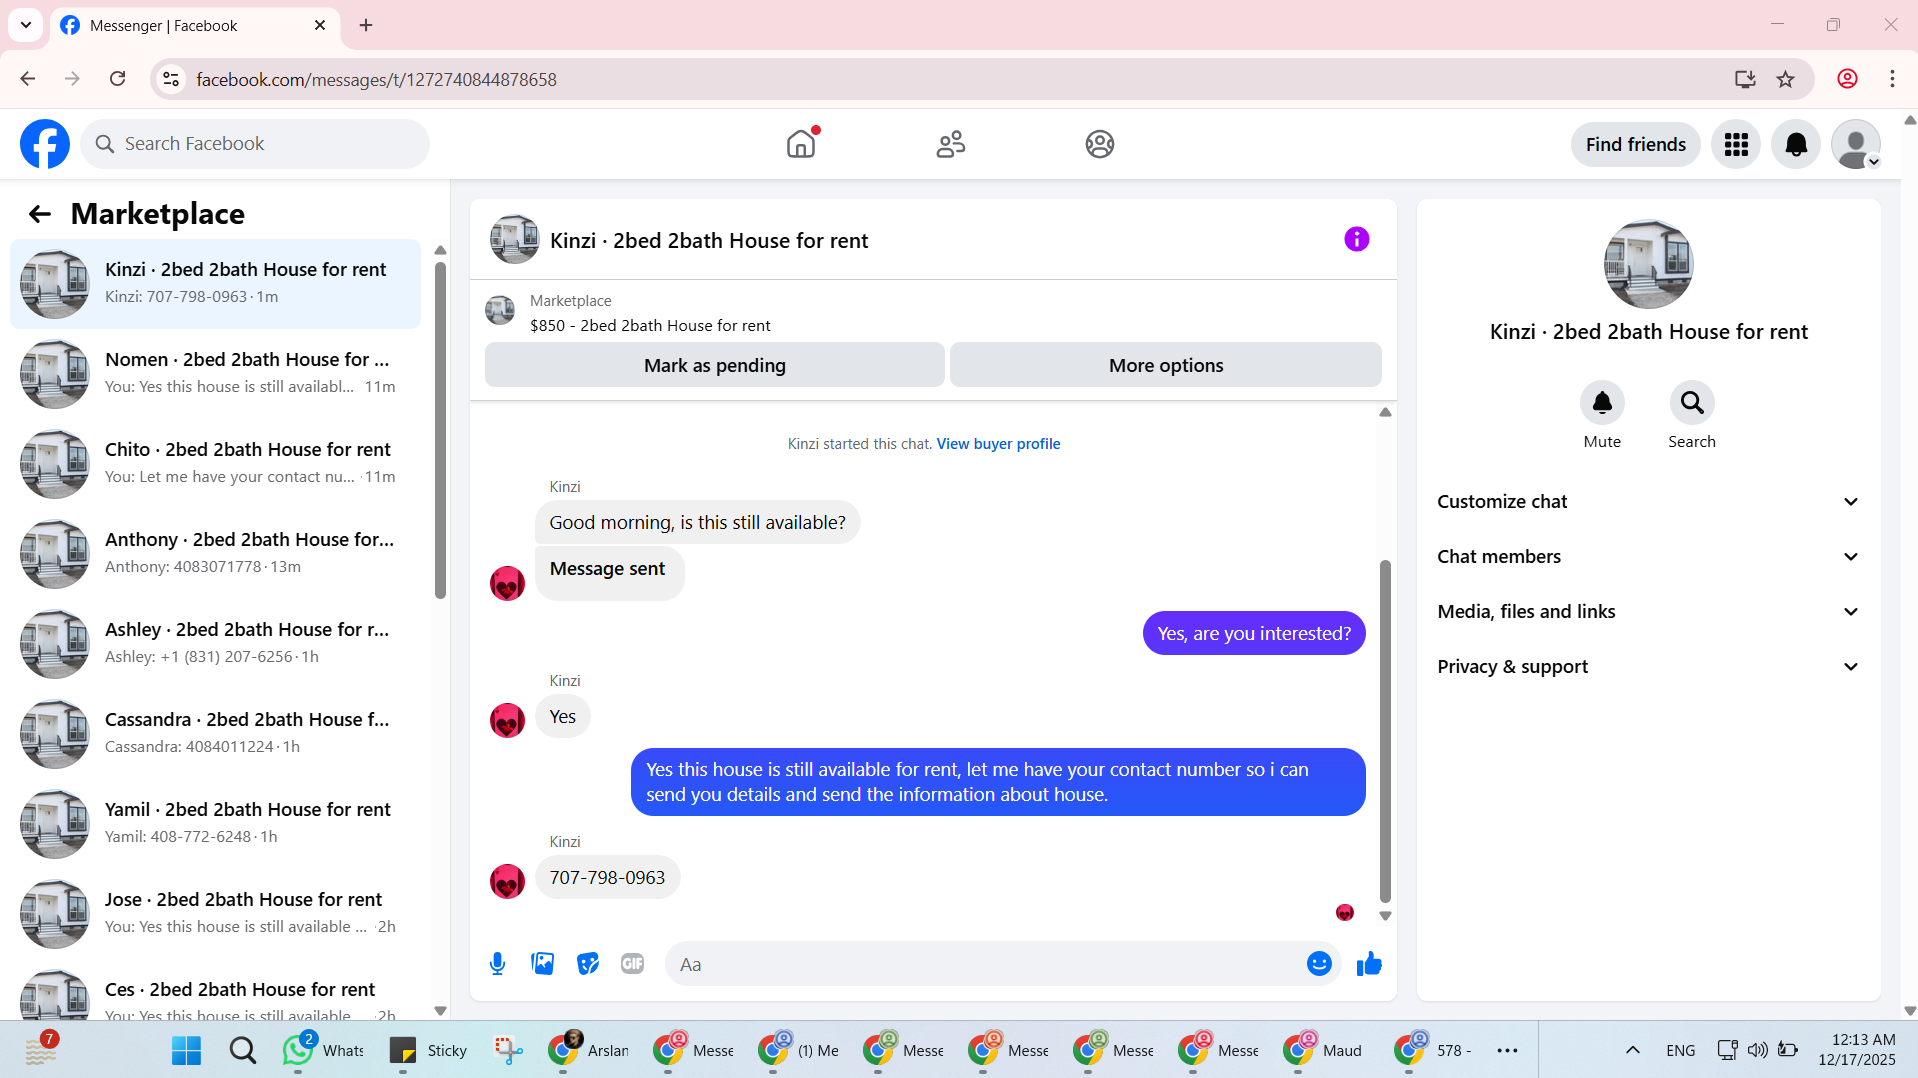
Task: Choose a sticker icon
Action: 588,964
